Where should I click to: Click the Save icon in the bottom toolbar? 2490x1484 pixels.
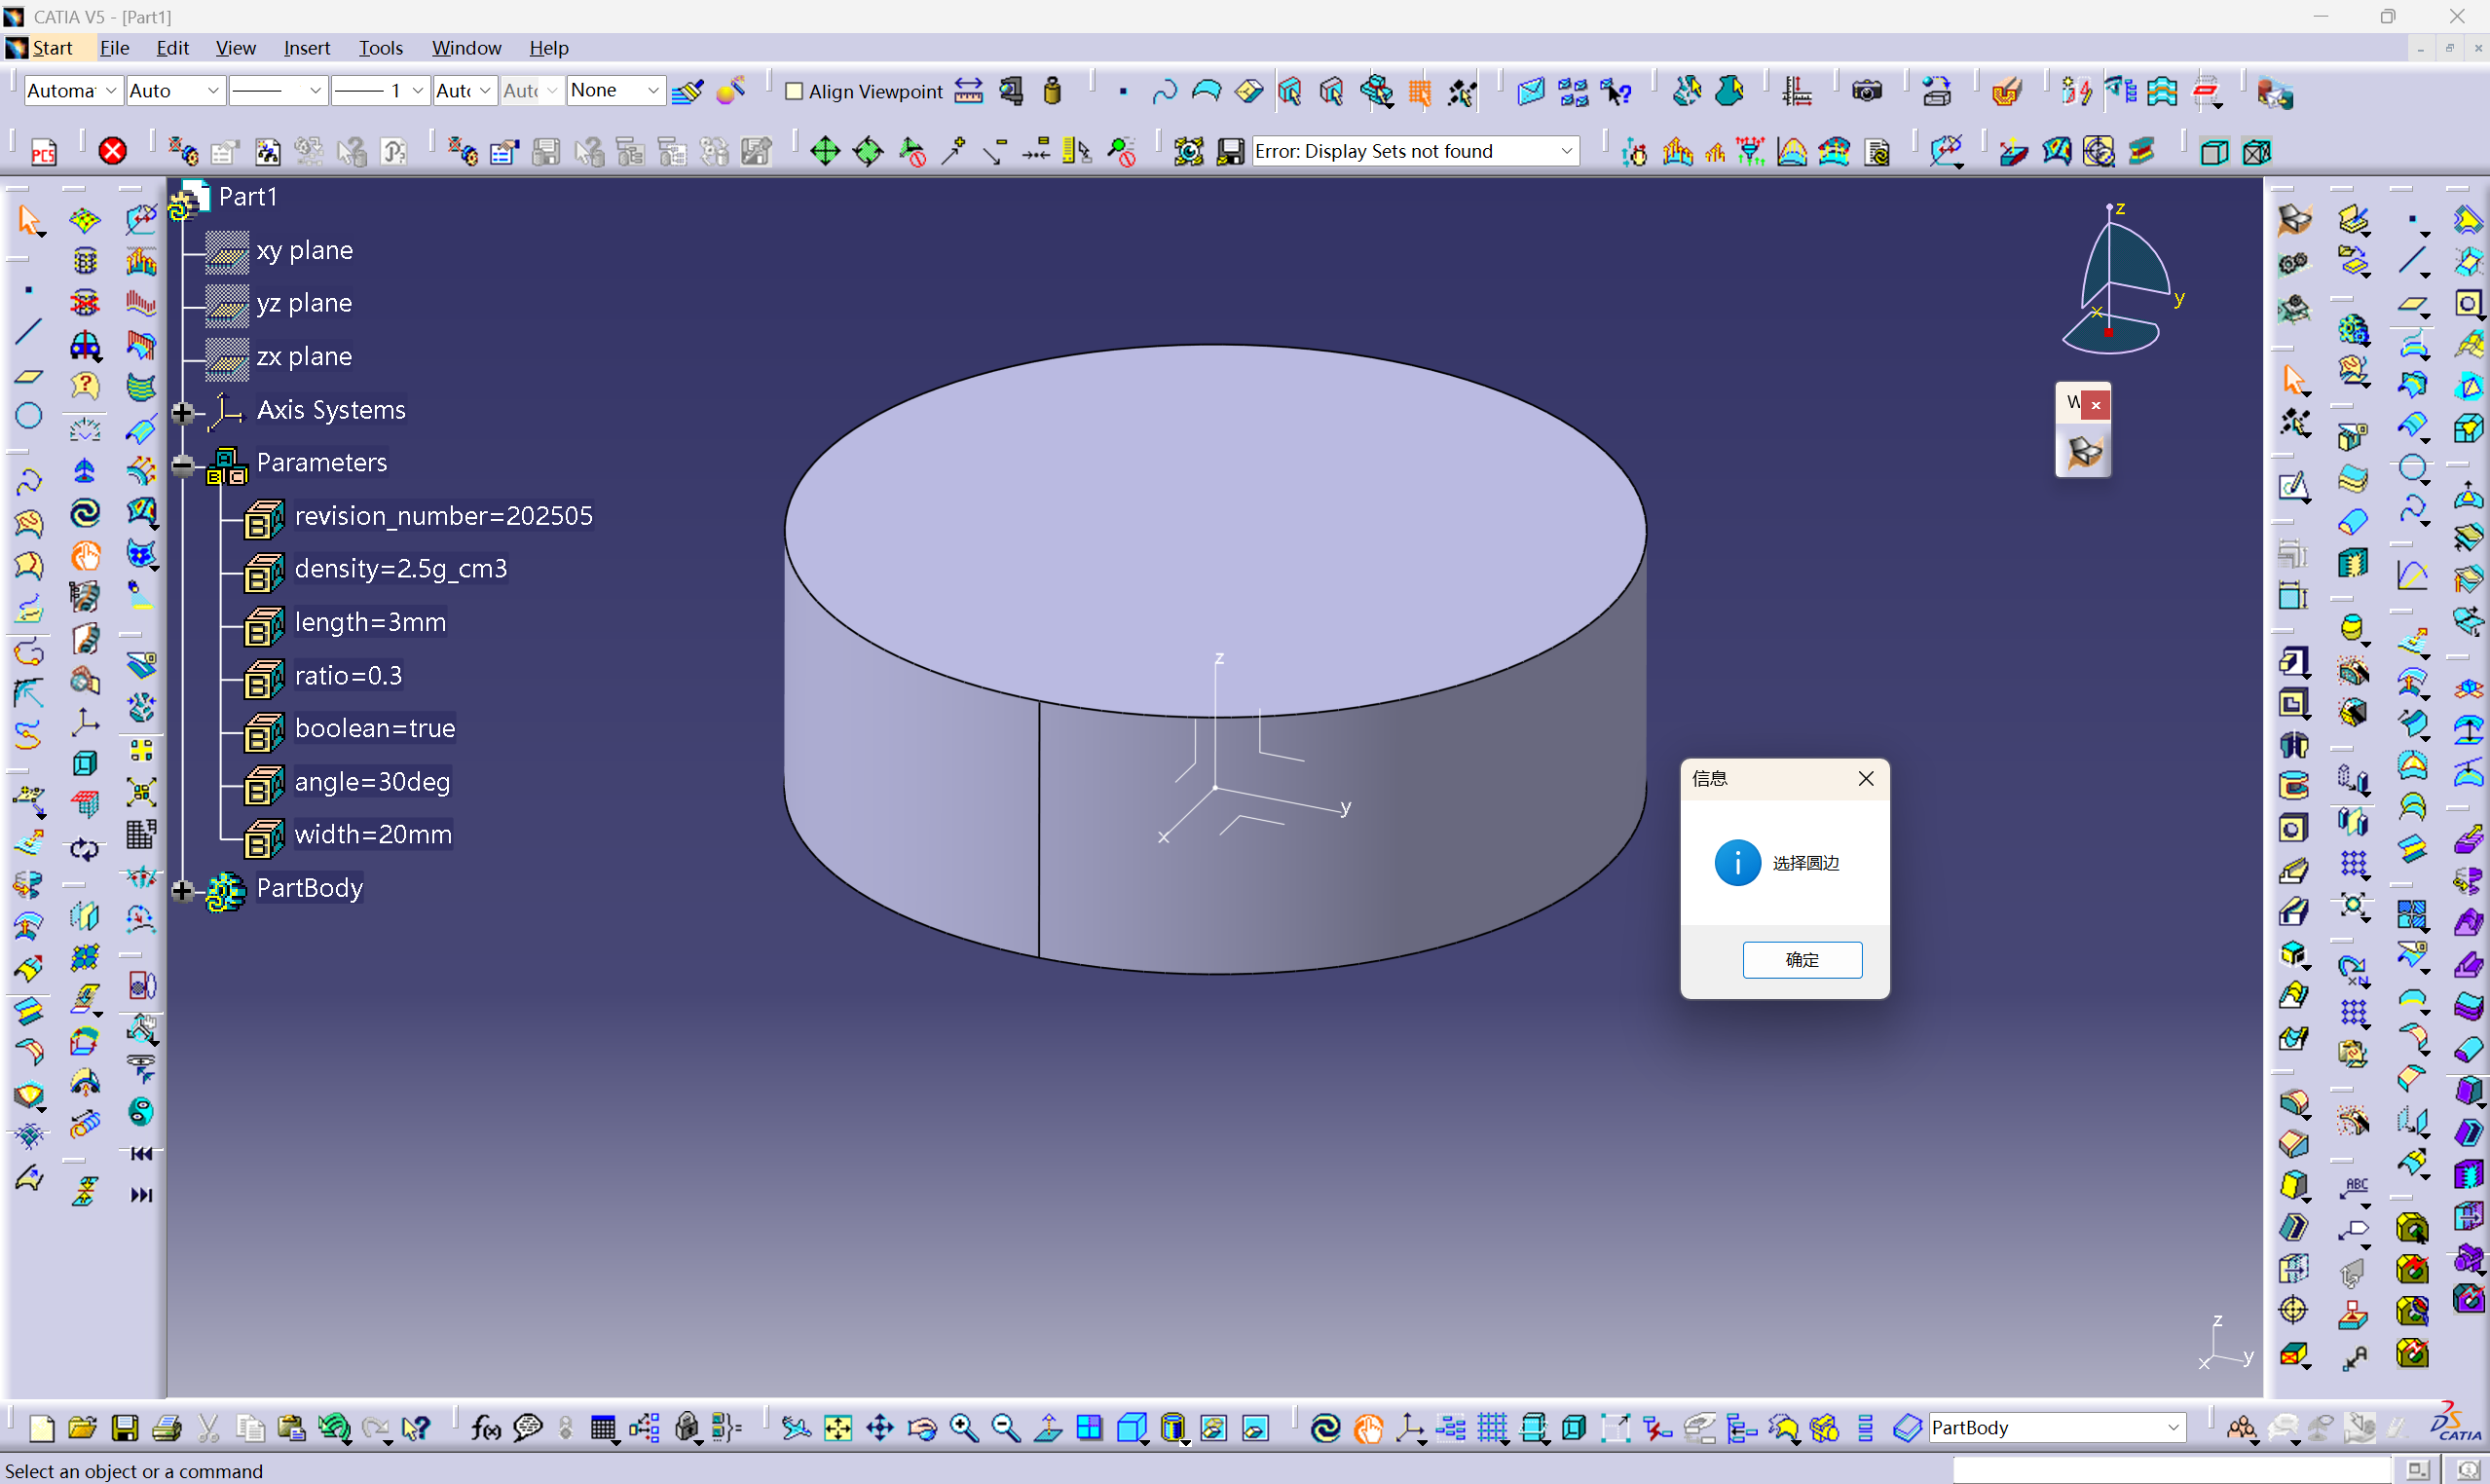click(124, 1428)
